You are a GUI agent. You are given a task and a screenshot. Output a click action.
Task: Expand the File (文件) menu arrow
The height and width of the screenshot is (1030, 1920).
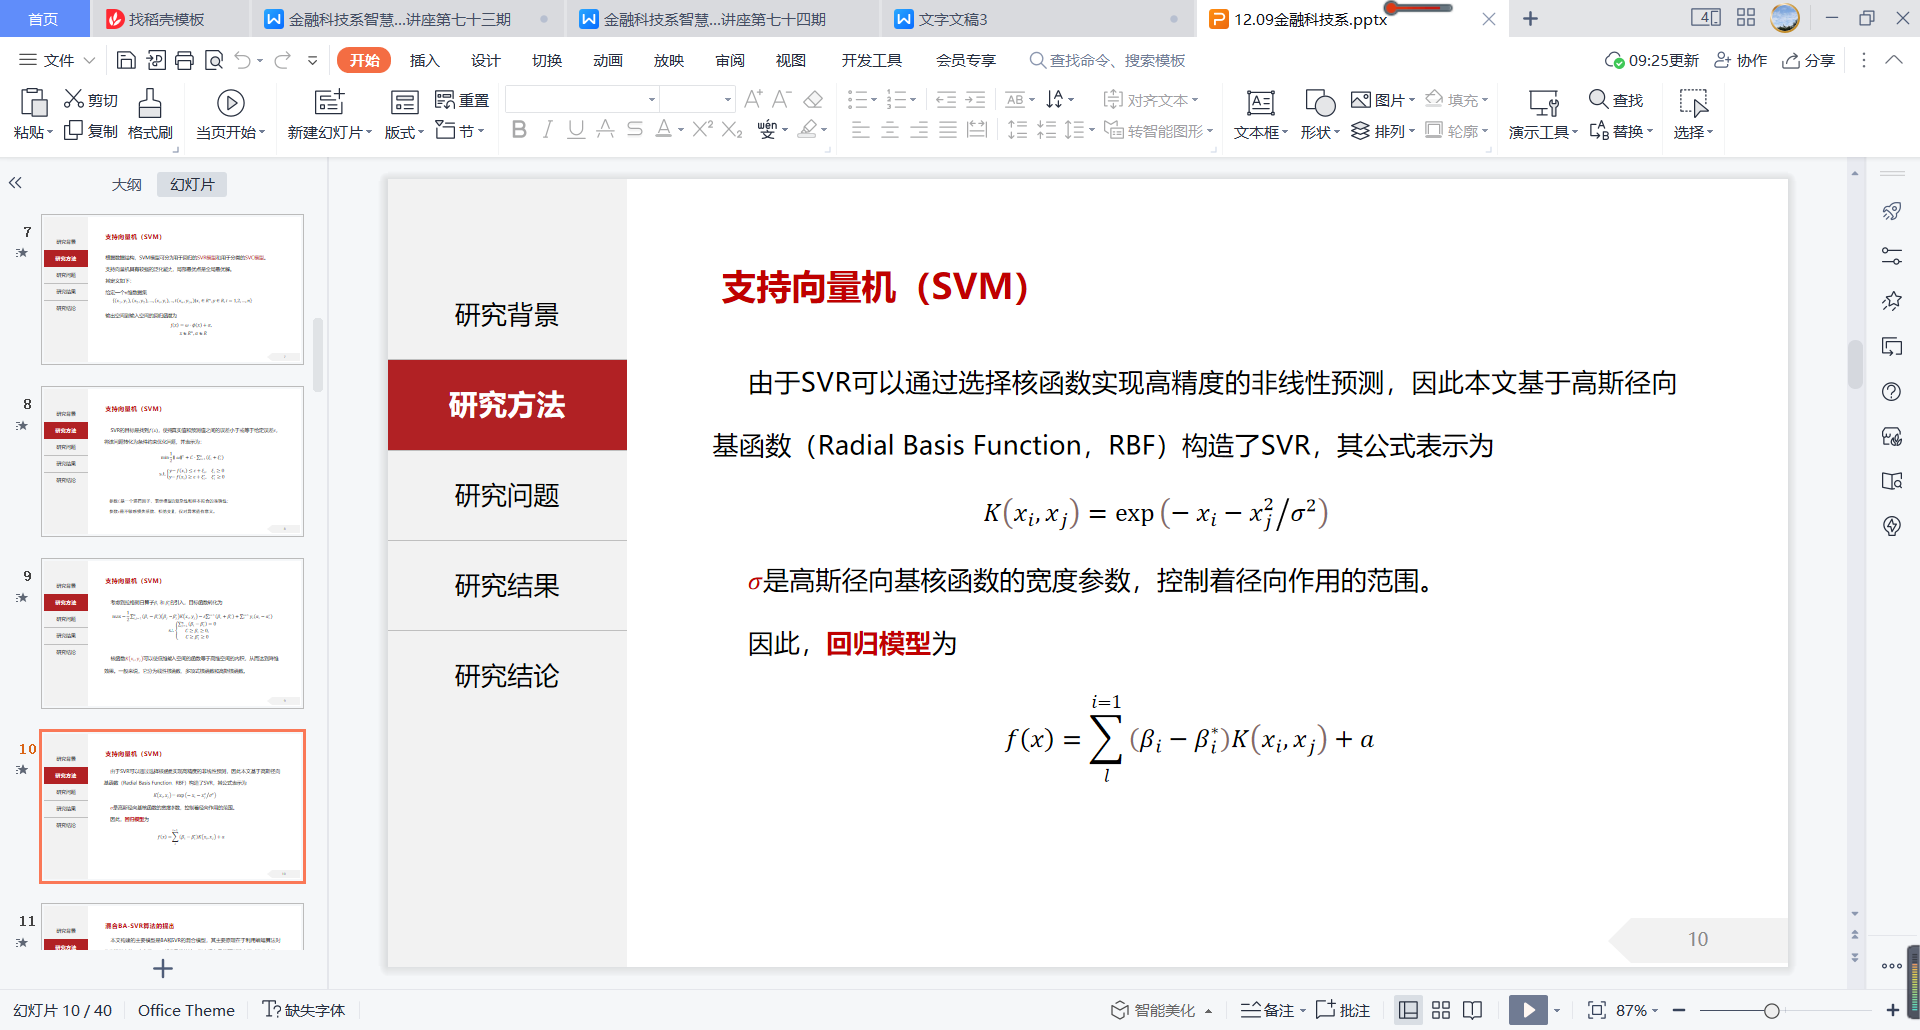point(89,61)
